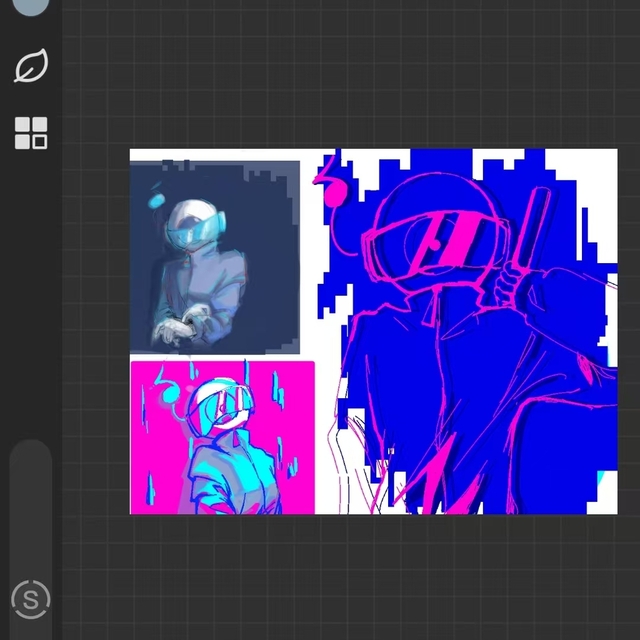Image resolution: width=640 pixels, height=640 pixels.
Task: Click the vertical pill slider in sidebar
Action: (31, 500)
